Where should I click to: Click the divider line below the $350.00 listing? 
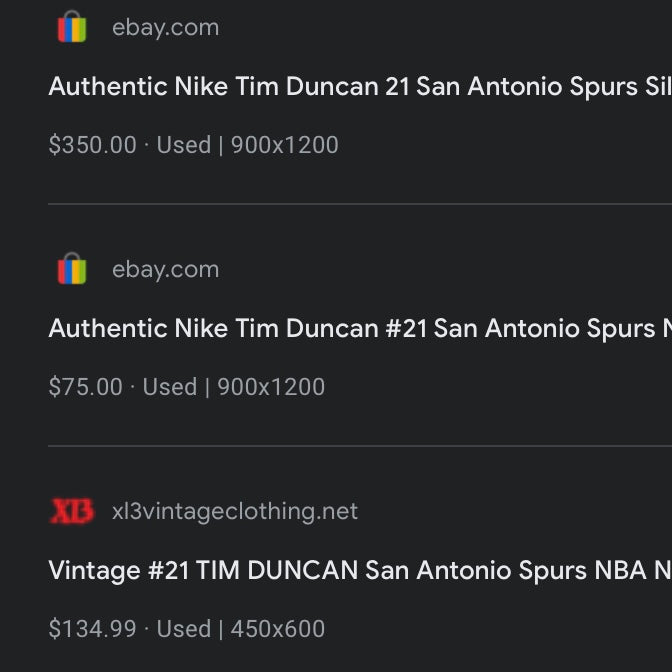coord(360,204)
